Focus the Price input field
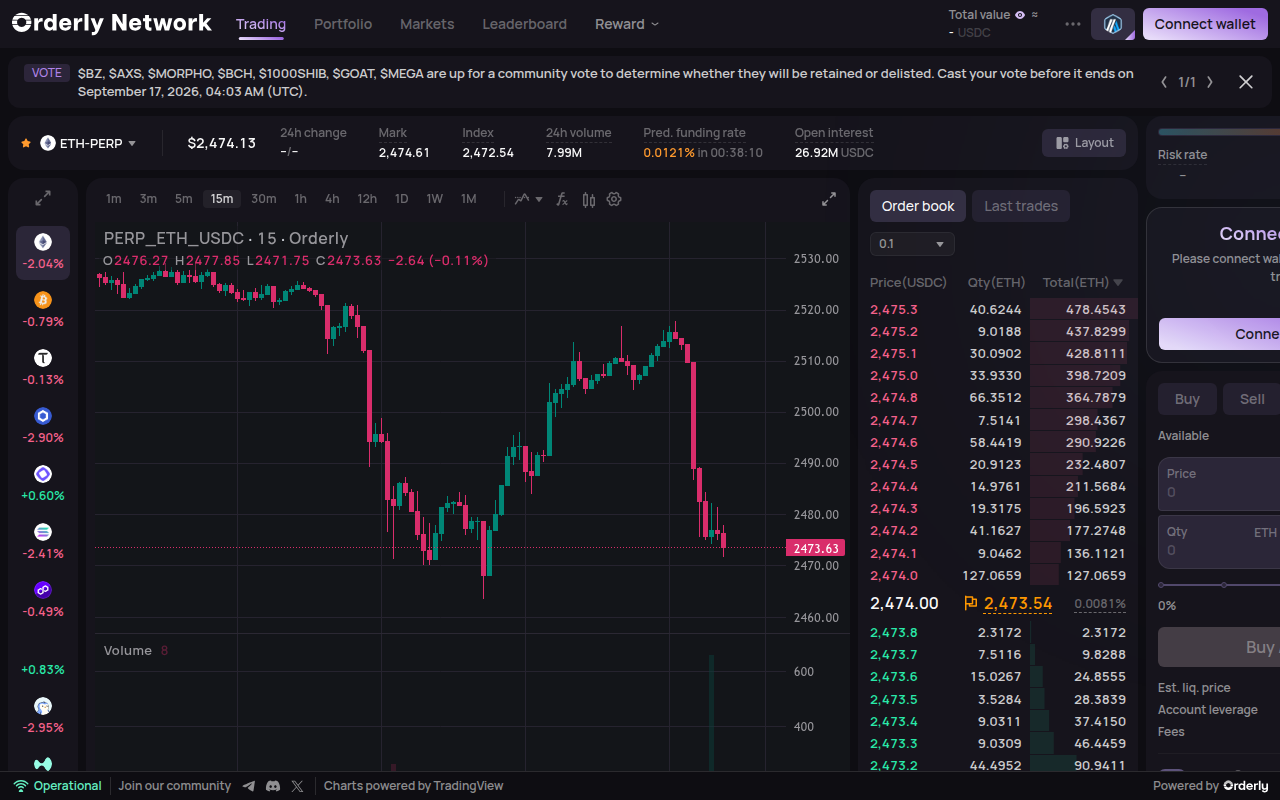Screen dimensions: 1280x800 (x=1219, y=483)
